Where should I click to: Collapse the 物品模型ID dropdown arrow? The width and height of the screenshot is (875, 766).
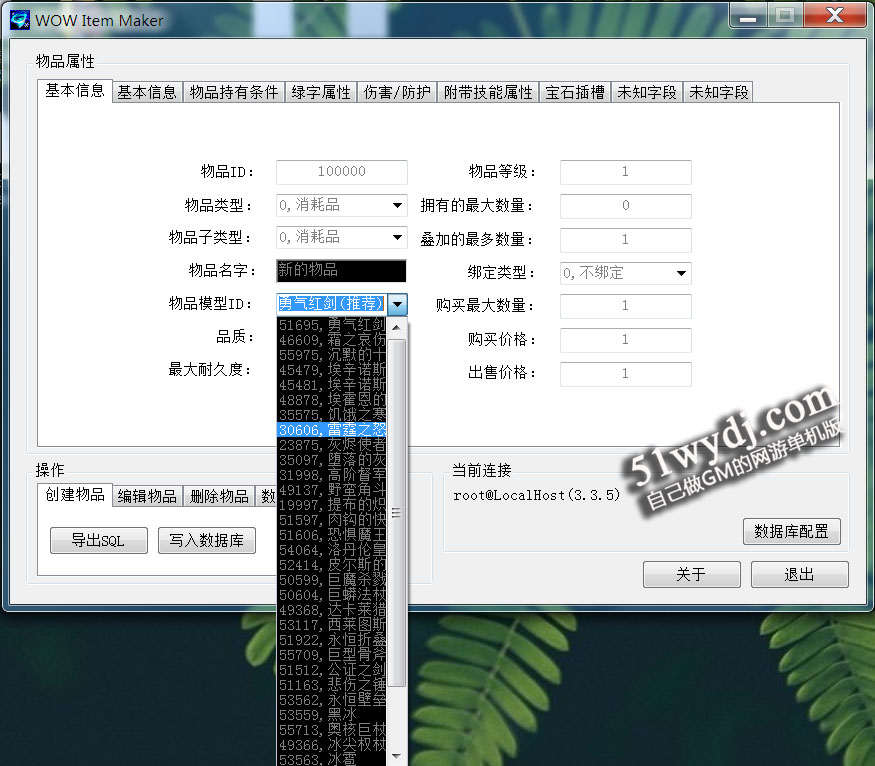(397, 305)
